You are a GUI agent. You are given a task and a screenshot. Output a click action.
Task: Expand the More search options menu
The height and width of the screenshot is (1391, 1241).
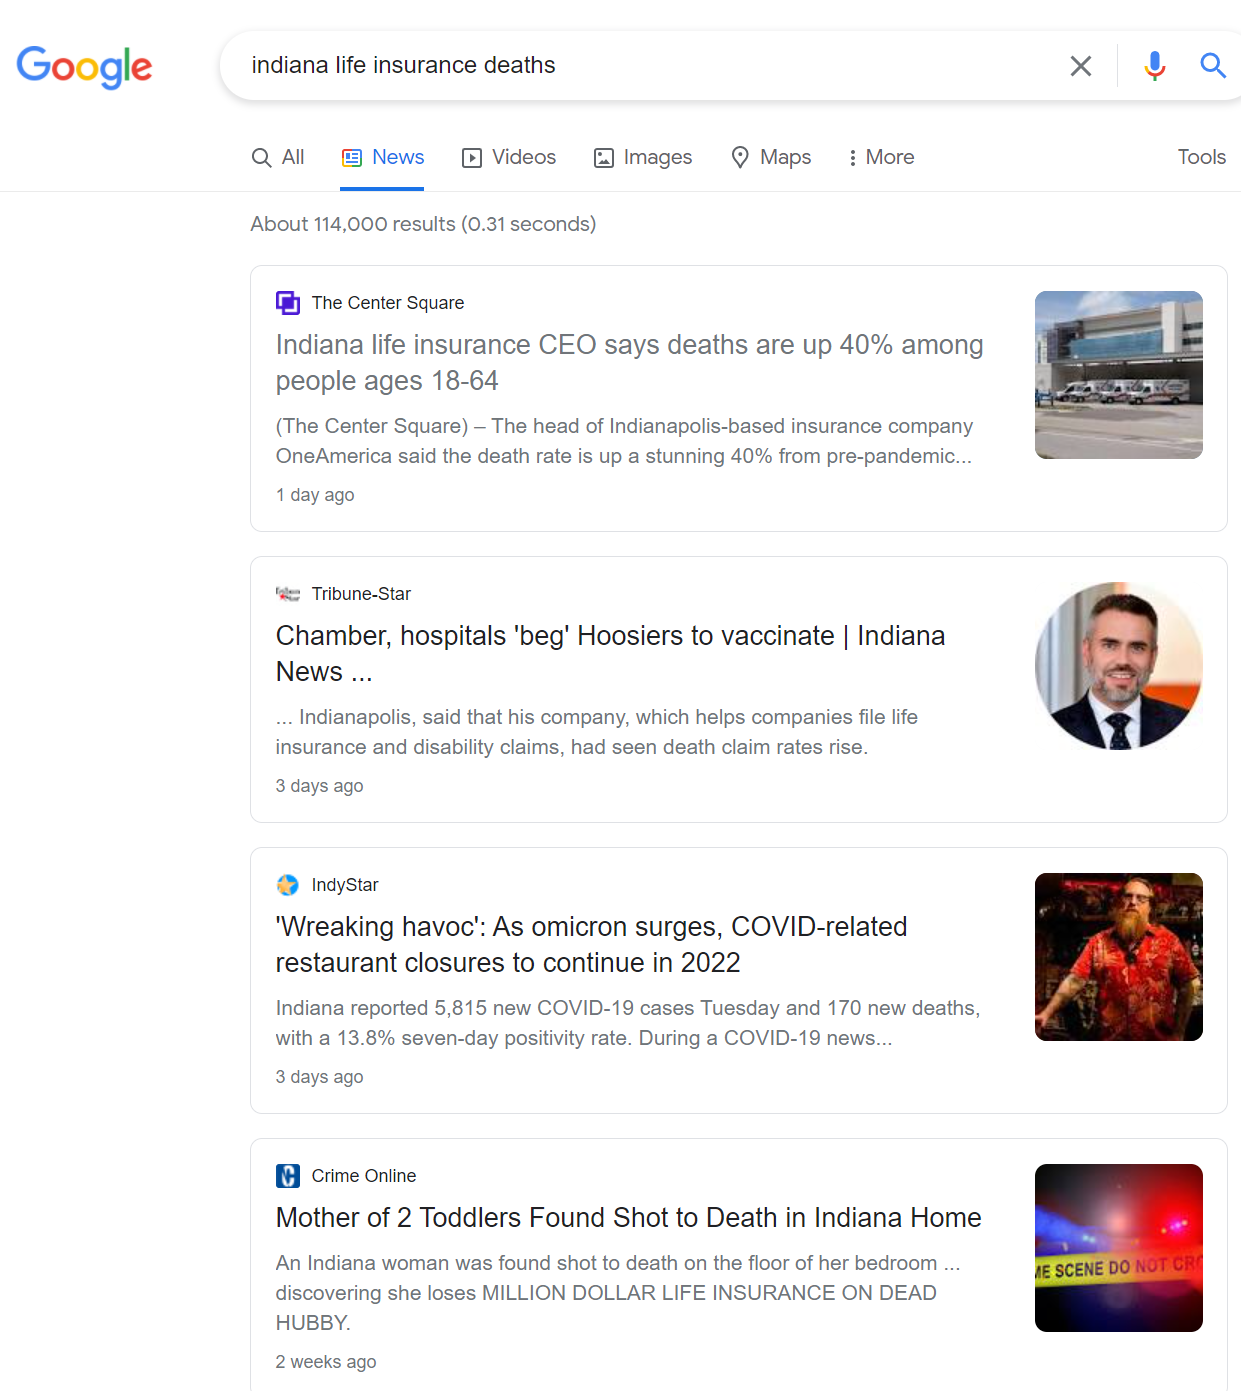881,157
